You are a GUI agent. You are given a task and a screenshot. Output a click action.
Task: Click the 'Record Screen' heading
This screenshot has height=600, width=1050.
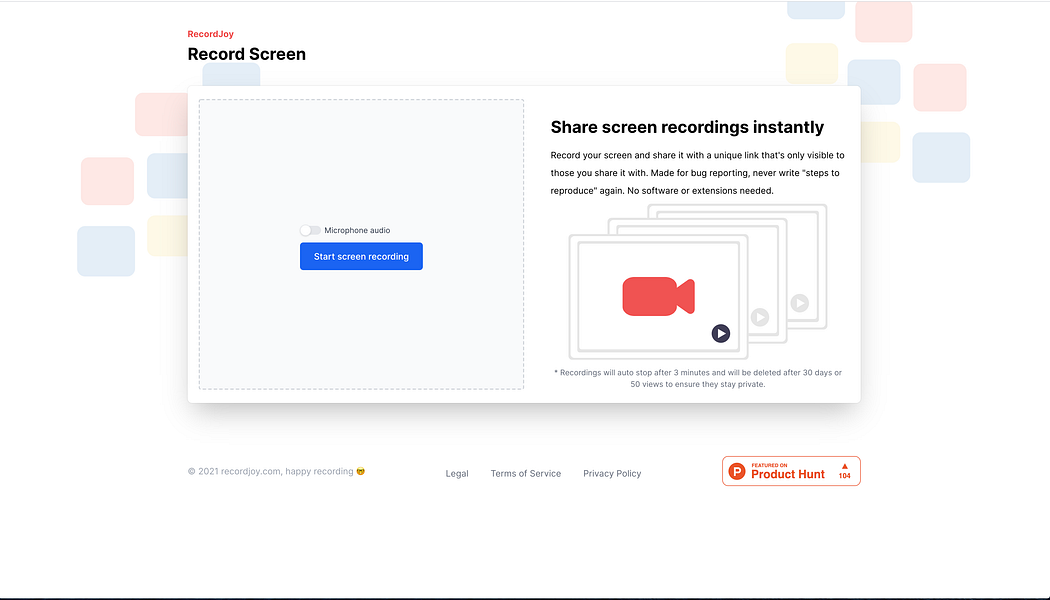point(246,54)
